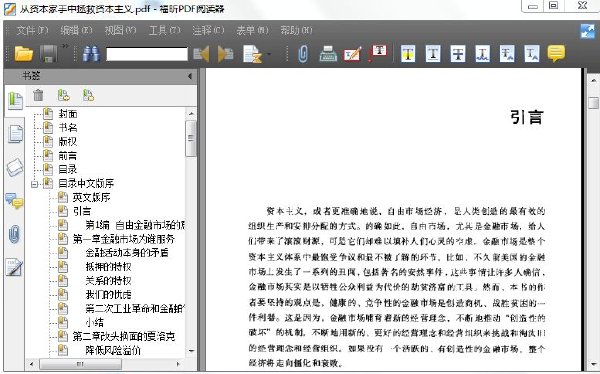Click document scrollbar down arrow

tap(593, 364)
